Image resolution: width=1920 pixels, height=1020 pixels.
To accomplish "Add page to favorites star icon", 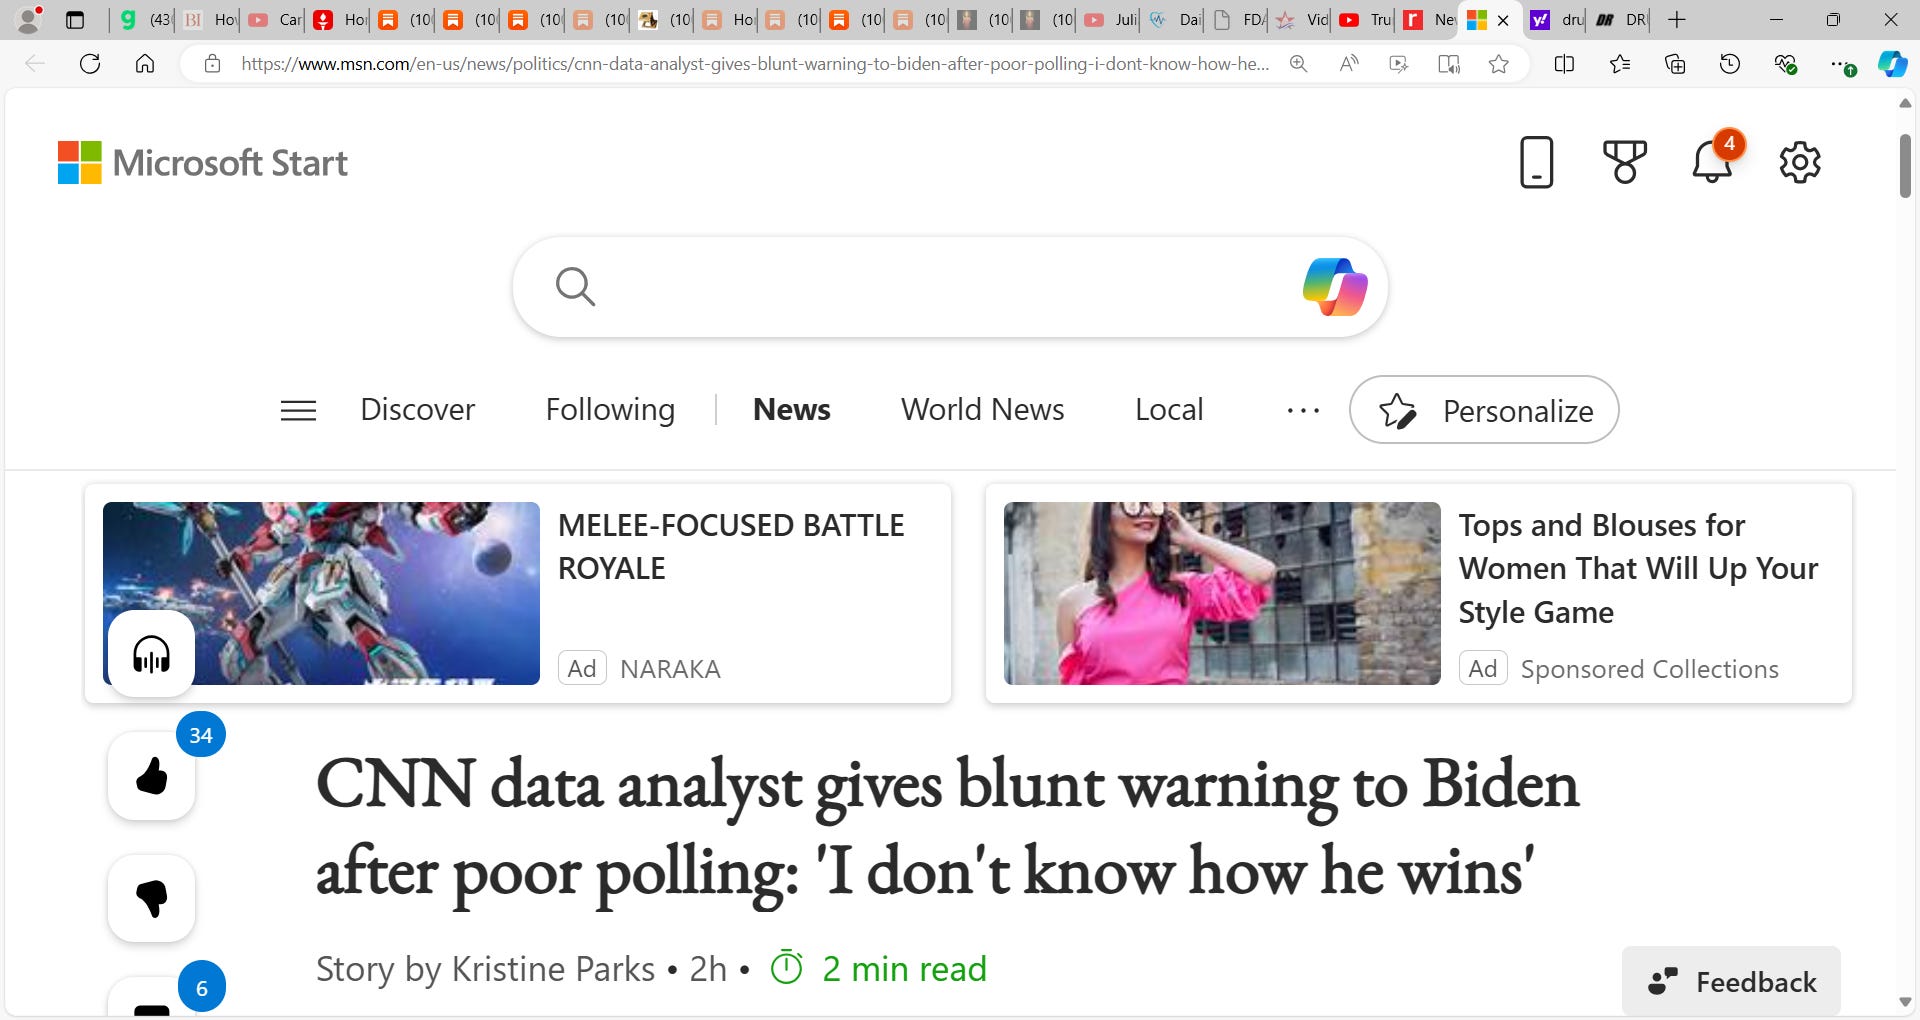I will [1498, 64].
